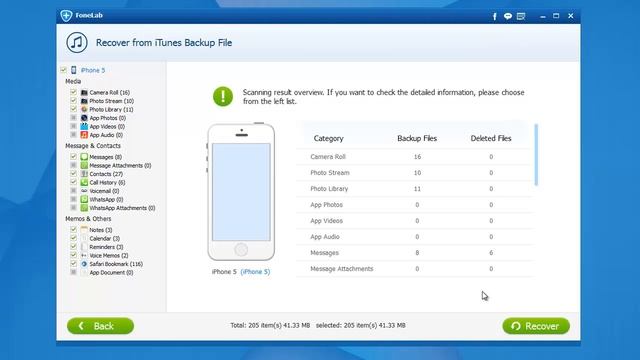Select the Calendar icon
The height and width of the screenshot is (360, 640).
click(84, 238)
